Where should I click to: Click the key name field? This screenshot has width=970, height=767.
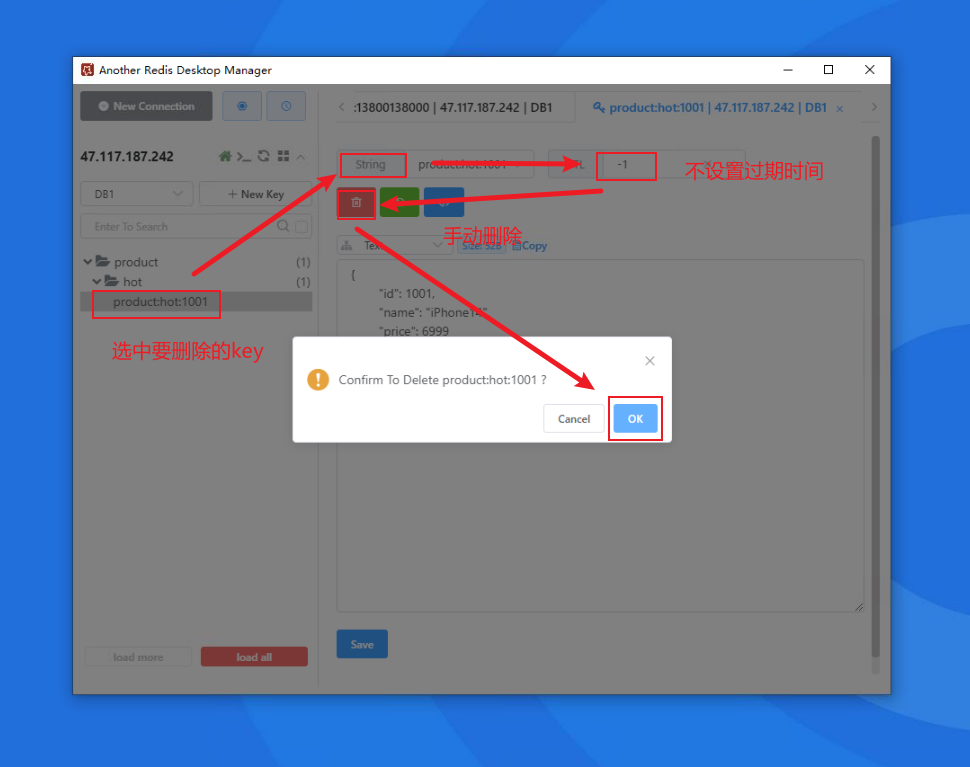pyautogui.click(x=471, y=165)
